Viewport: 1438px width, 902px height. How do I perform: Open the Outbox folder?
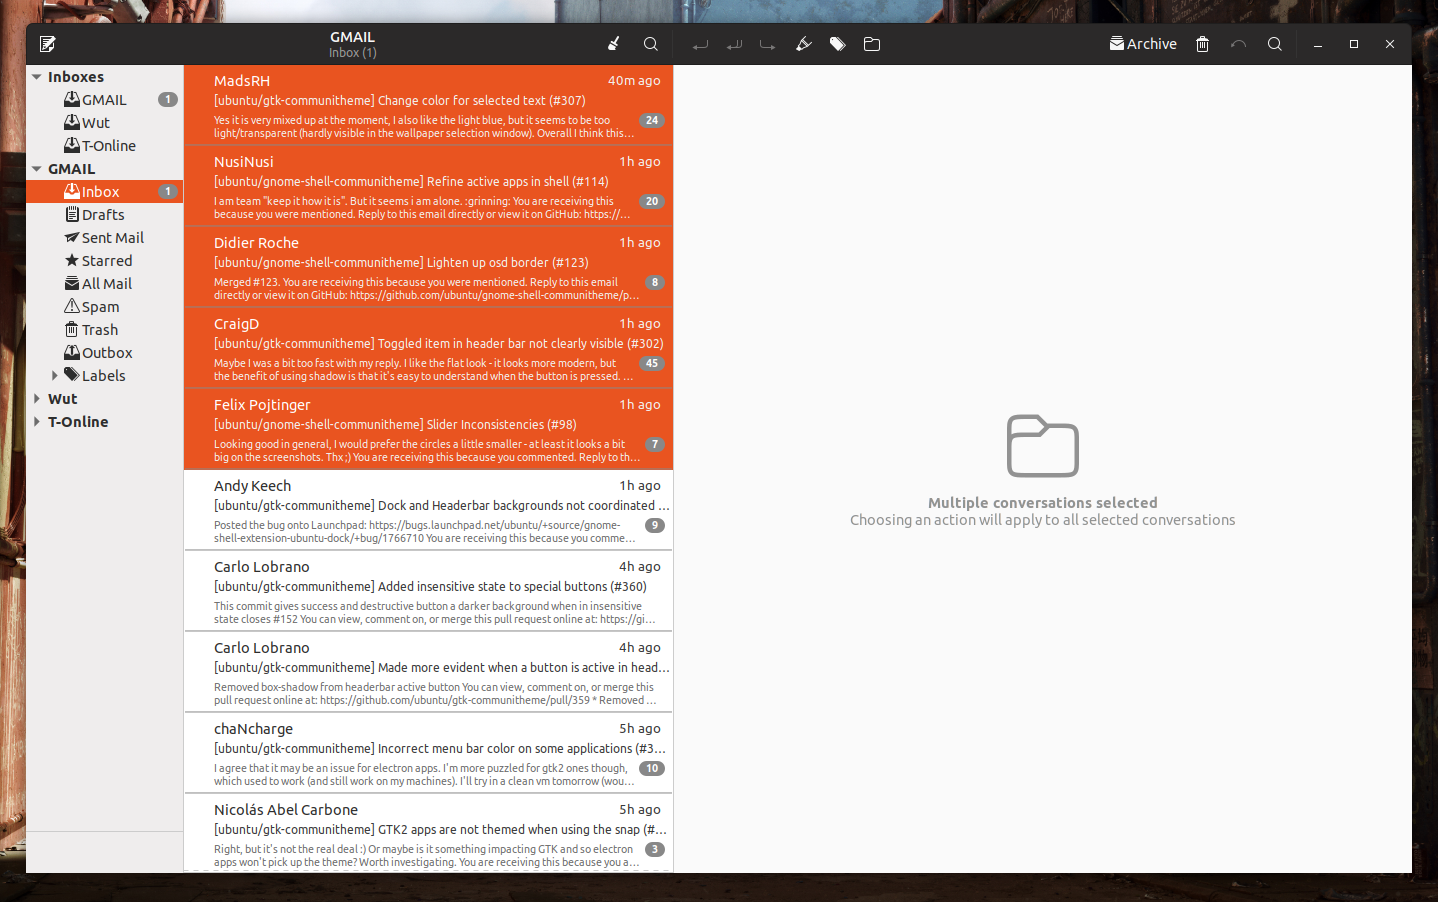(x=104, y=353)
